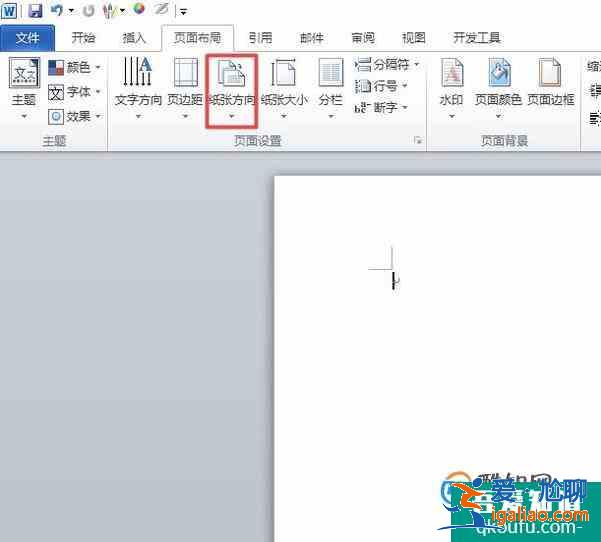Open theme 效果 effects dropdown
The image size is (601, 542).
[74, 116]
